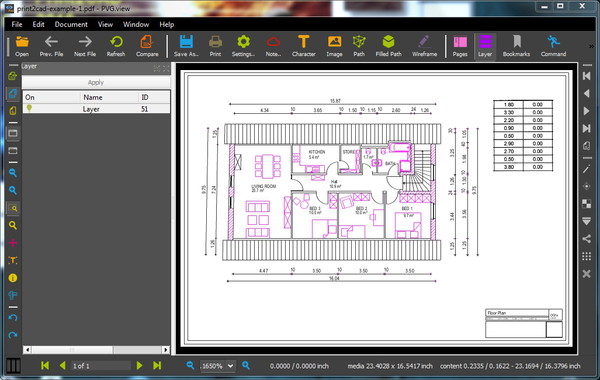Close the Layer panel
600x380 pixels.
166,68
